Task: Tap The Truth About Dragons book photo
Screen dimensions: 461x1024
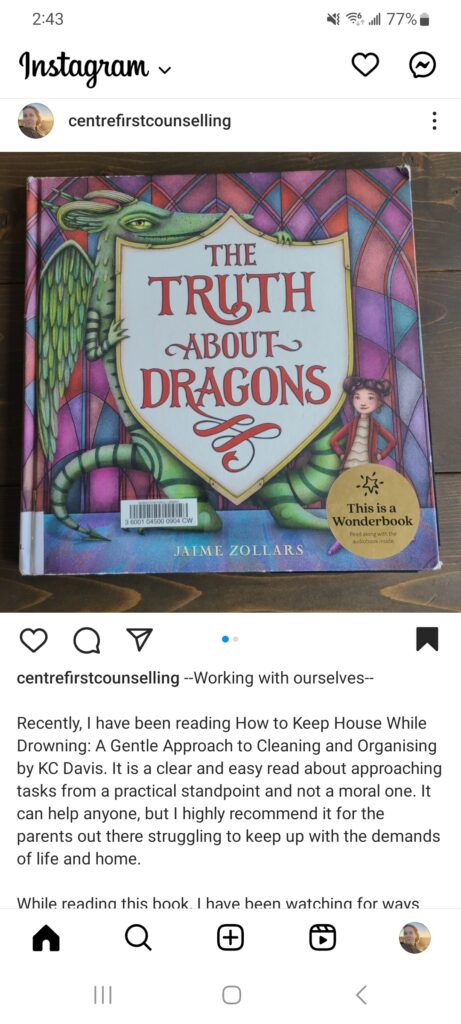Action: coord(230,382)
